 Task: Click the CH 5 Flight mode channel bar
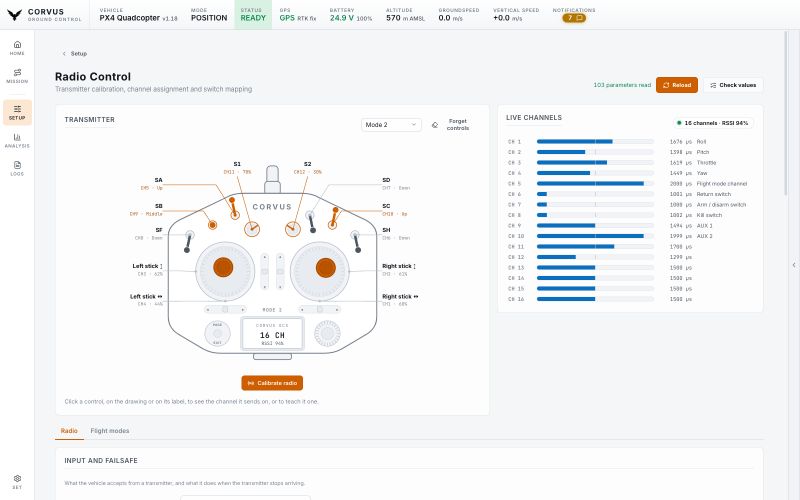(x=595, y=183)
